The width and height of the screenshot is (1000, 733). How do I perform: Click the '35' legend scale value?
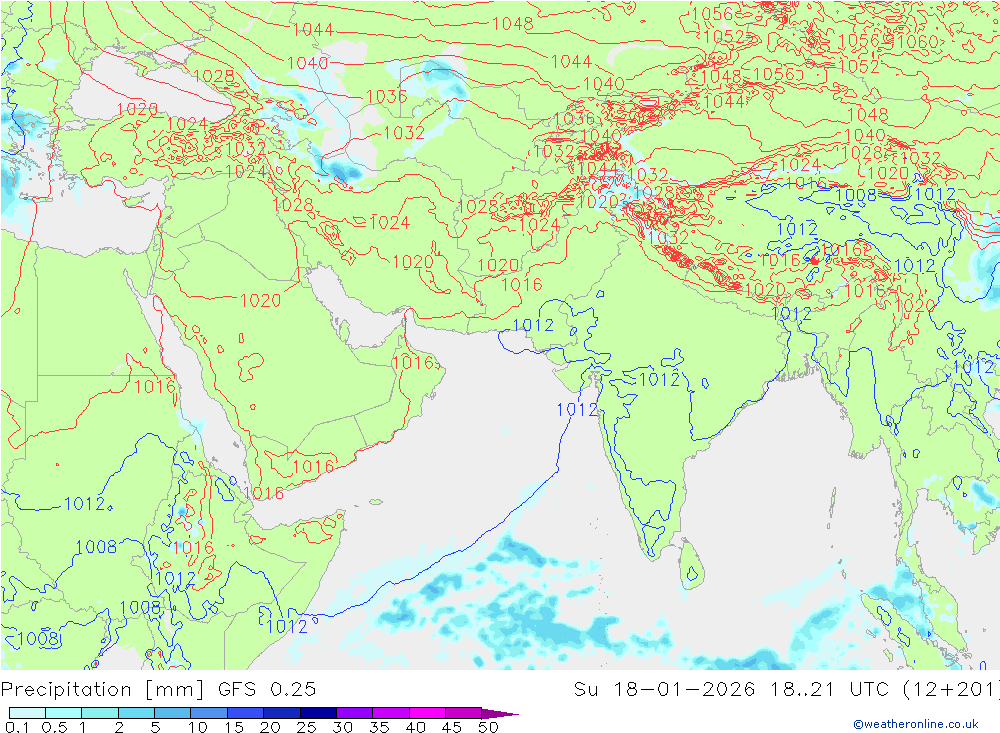click(x=379, y=727)
